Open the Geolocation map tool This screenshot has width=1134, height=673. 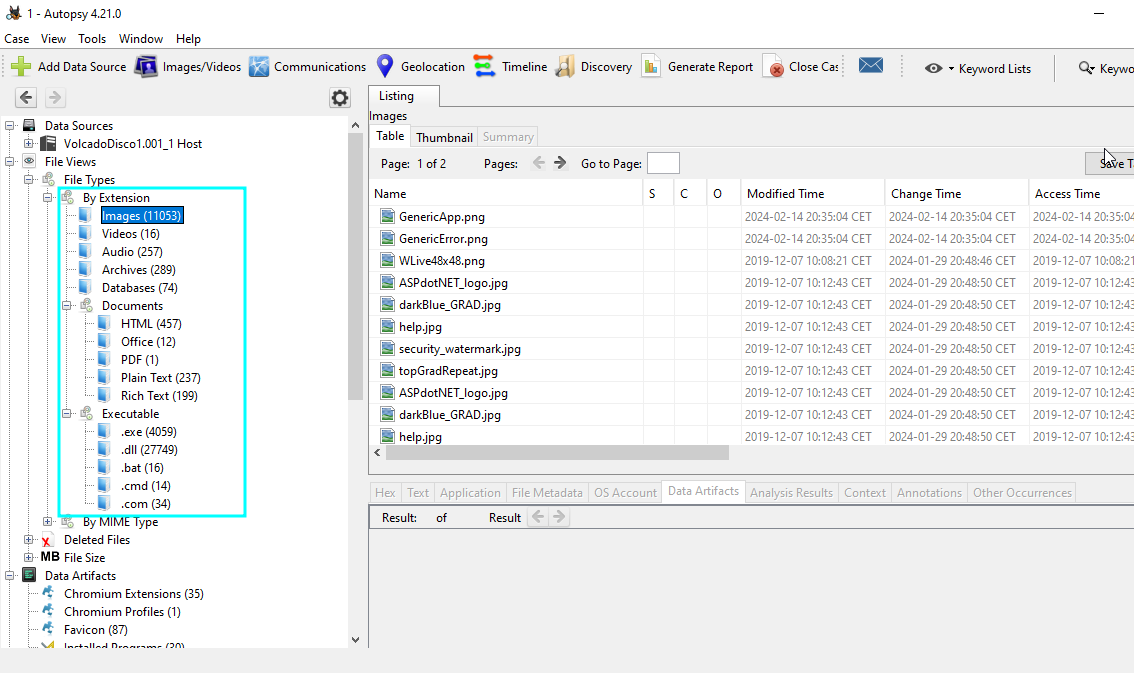point(385,67)
